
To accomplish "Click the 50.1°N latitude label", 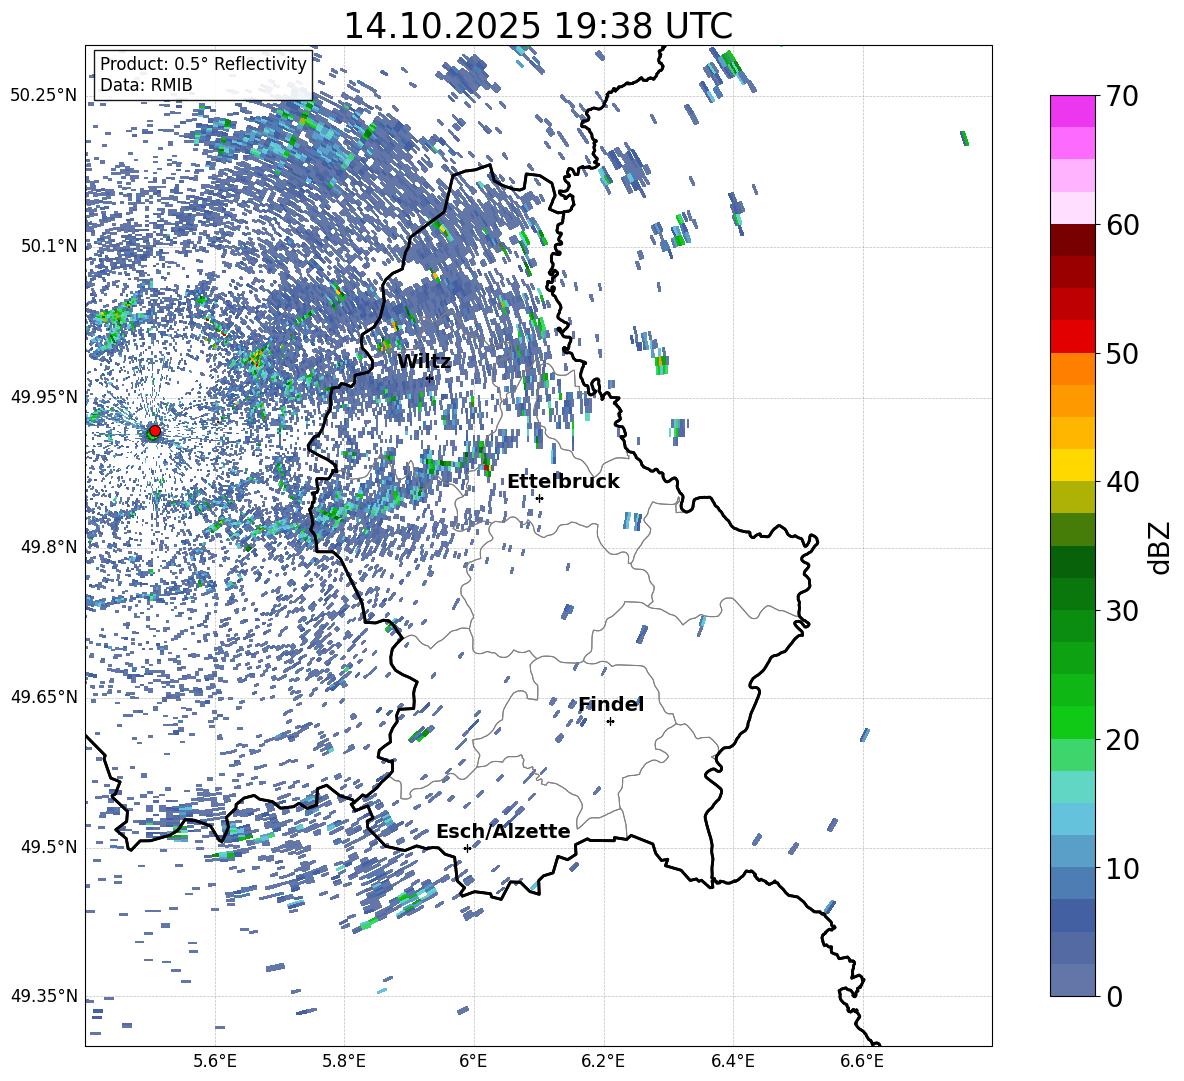I will tap(49, 246).
